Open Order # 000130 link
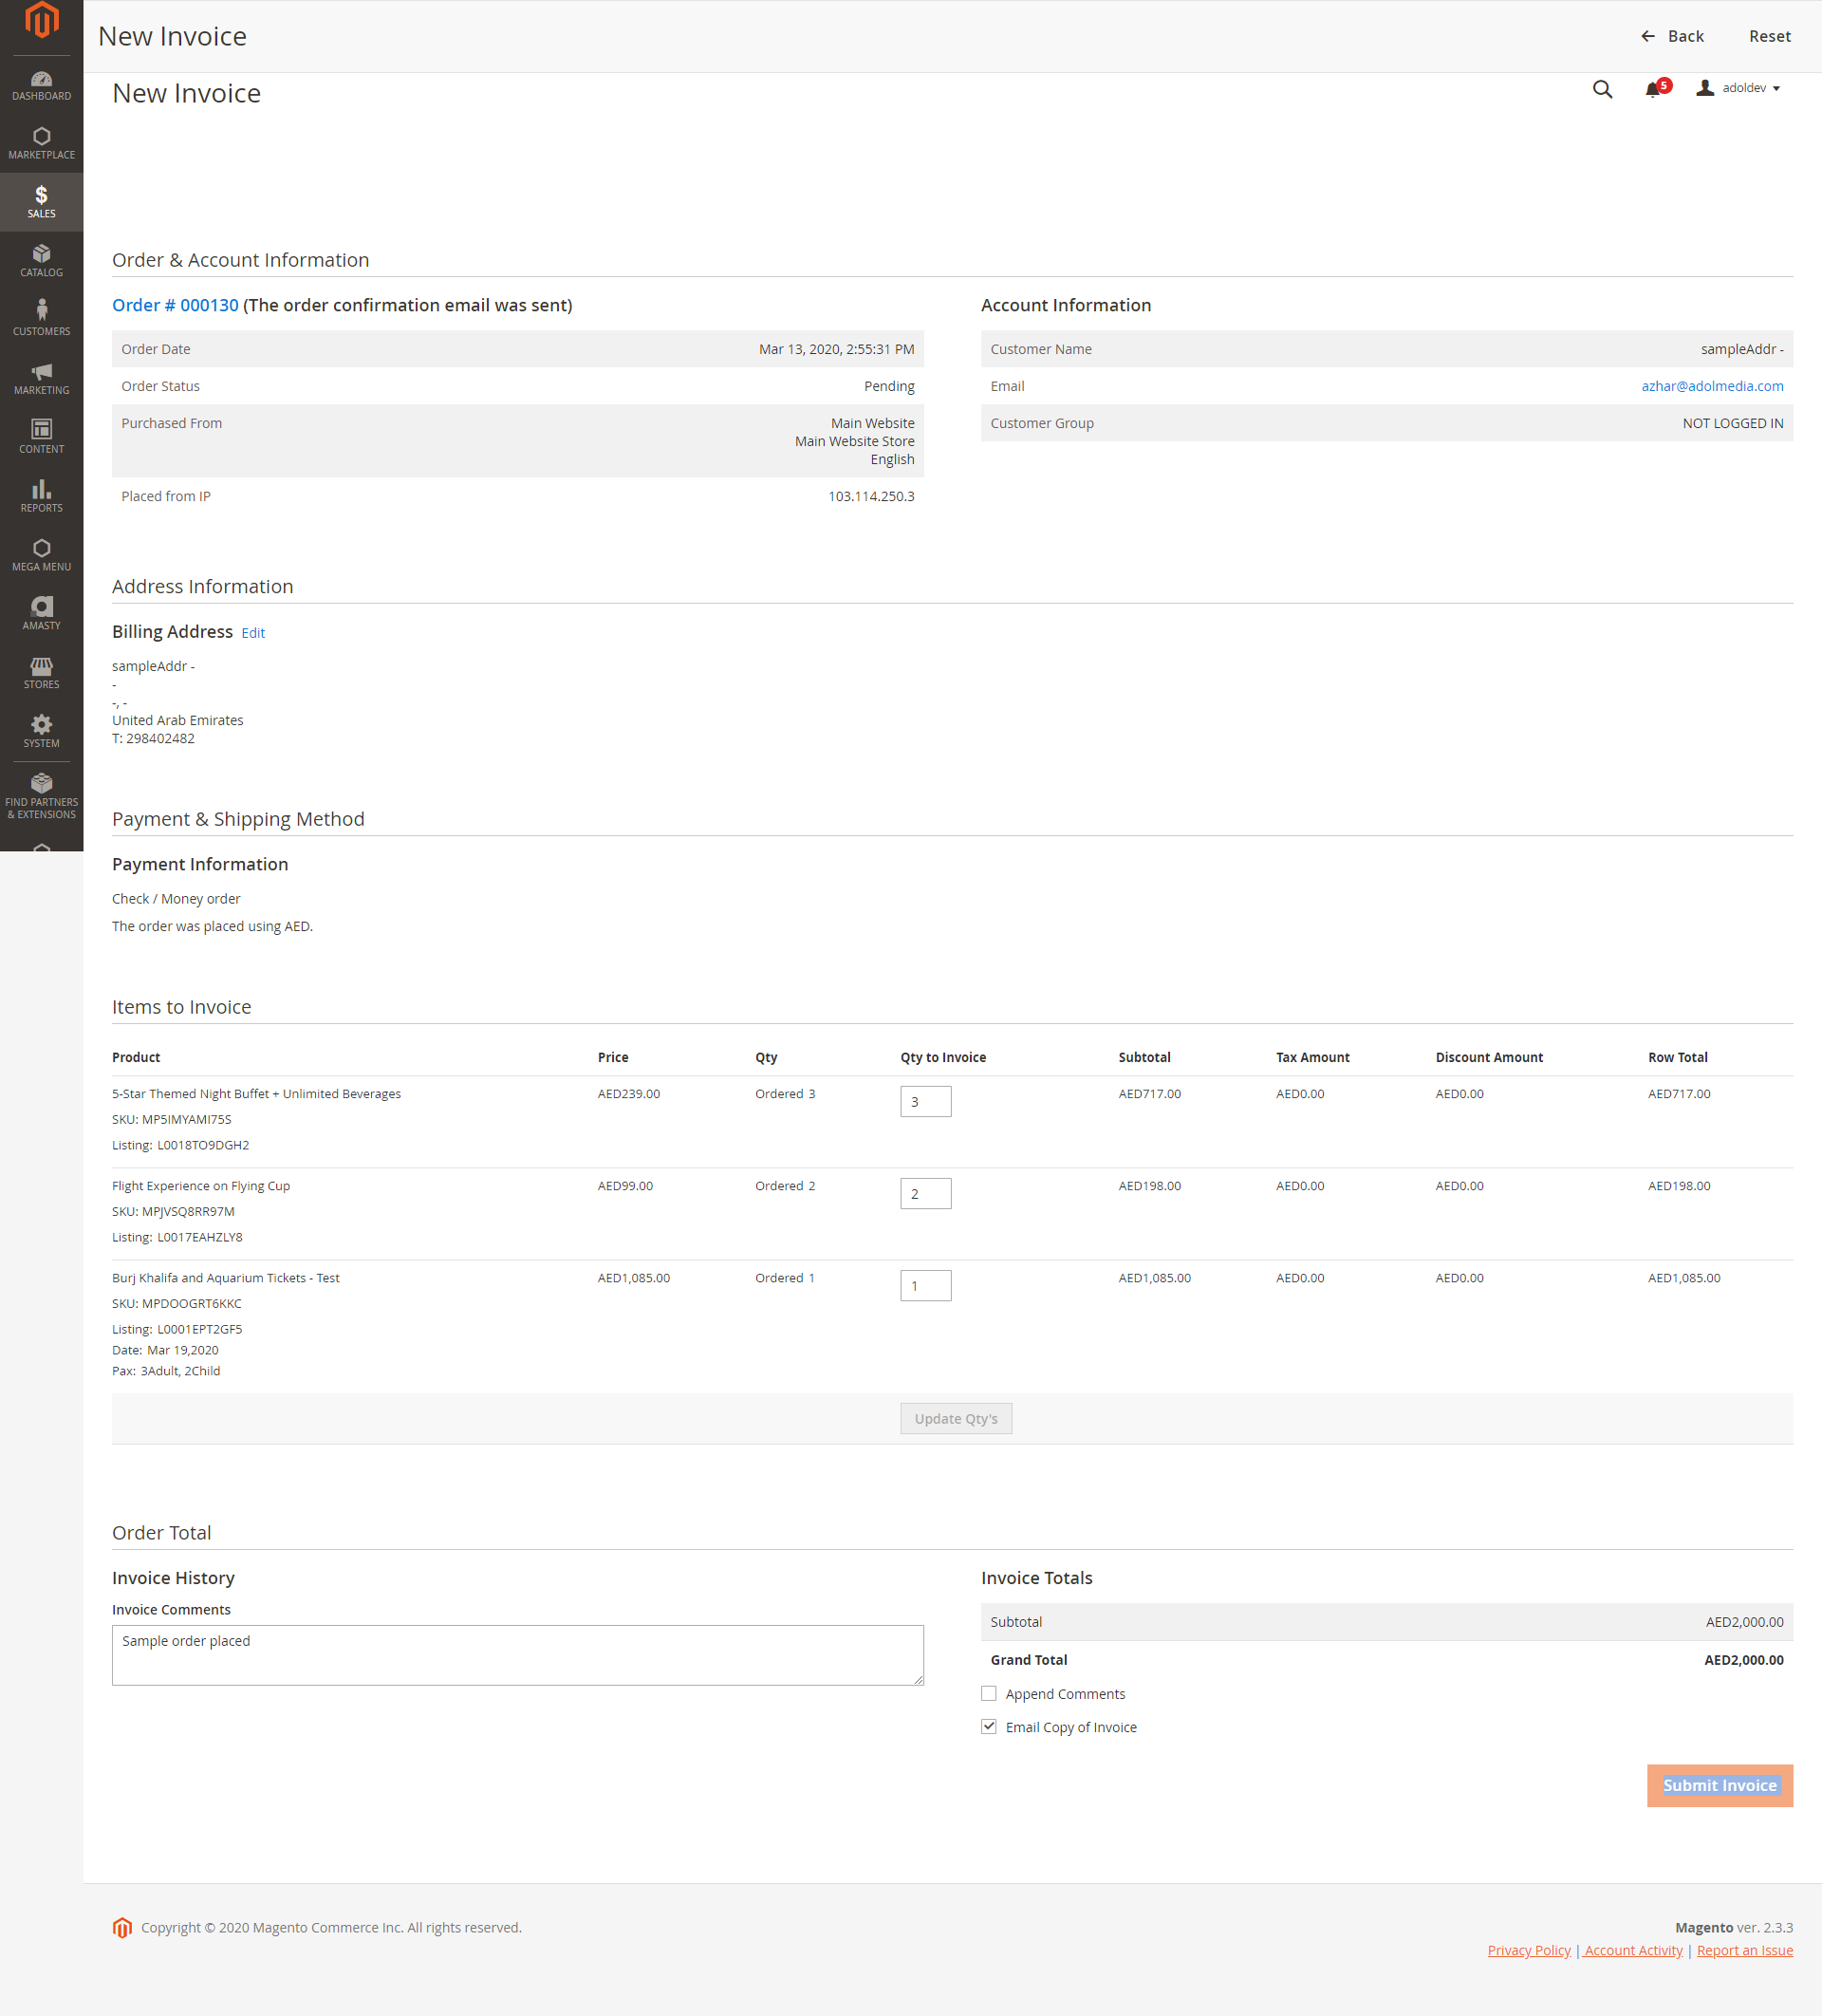The width and height of the screenshot is (1822, 2016). pyautogui.click(x=175, y=305)
